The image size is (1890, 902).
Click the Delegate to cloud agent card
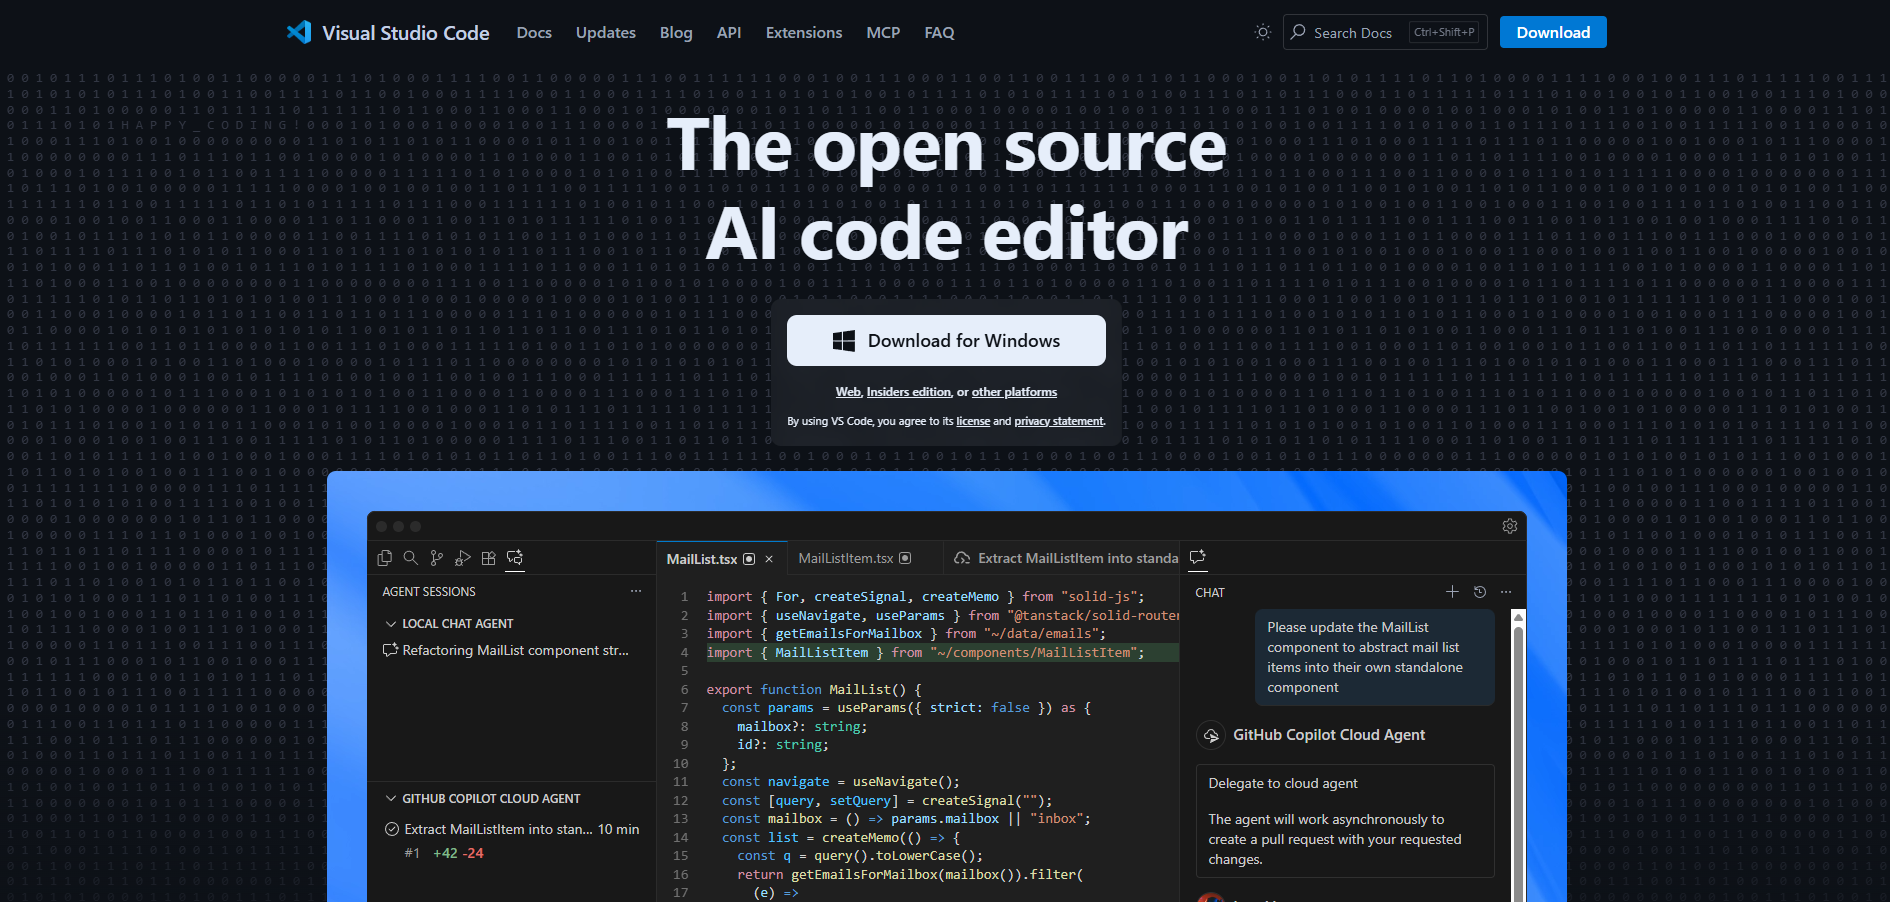click(1345, 821)
